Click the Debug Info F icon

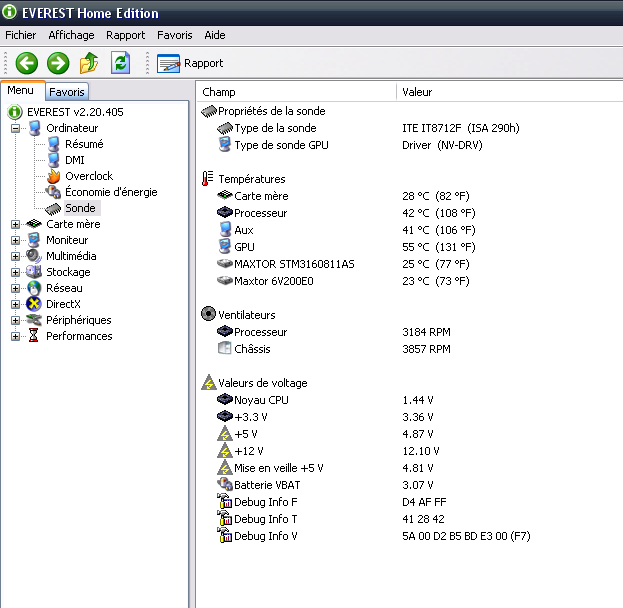tap(225, 501)
